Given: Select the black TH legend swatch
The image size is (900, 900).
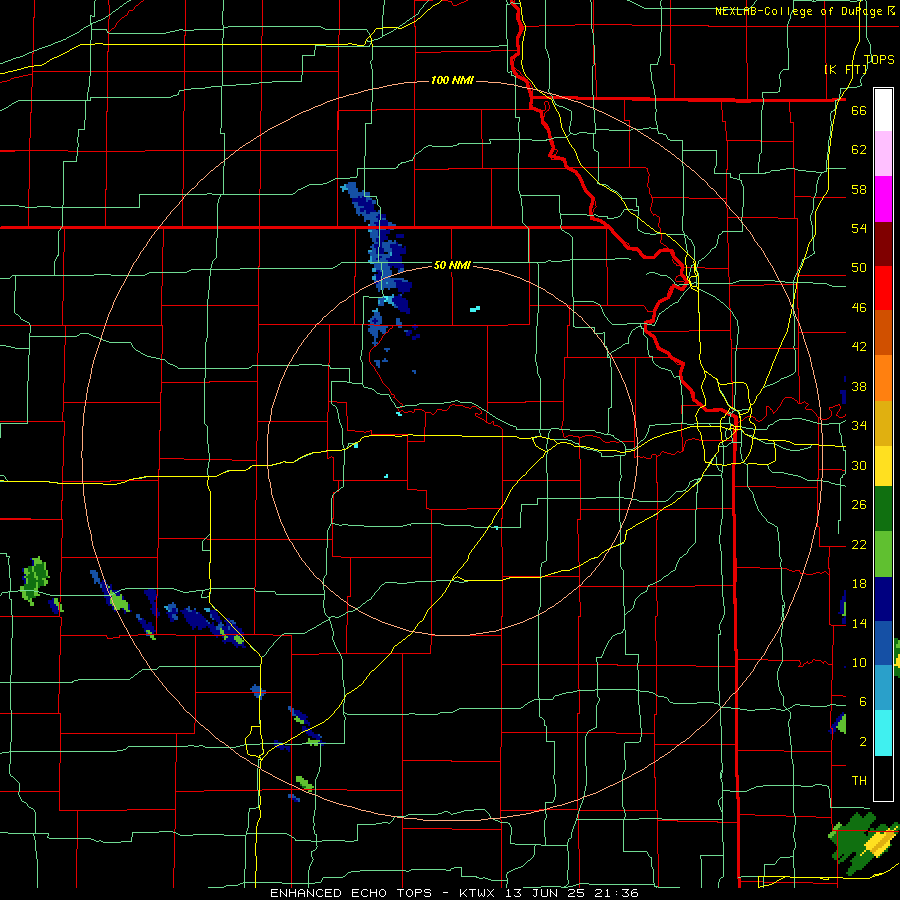Looking at the screenshot, I should pyautogui.click(x=883, y=778).
